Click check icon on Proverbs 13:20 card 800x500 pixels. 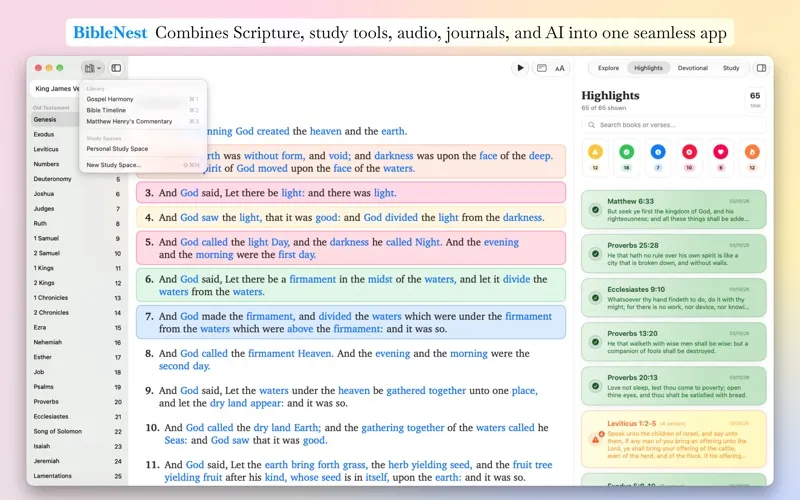[x=595, y=342]
